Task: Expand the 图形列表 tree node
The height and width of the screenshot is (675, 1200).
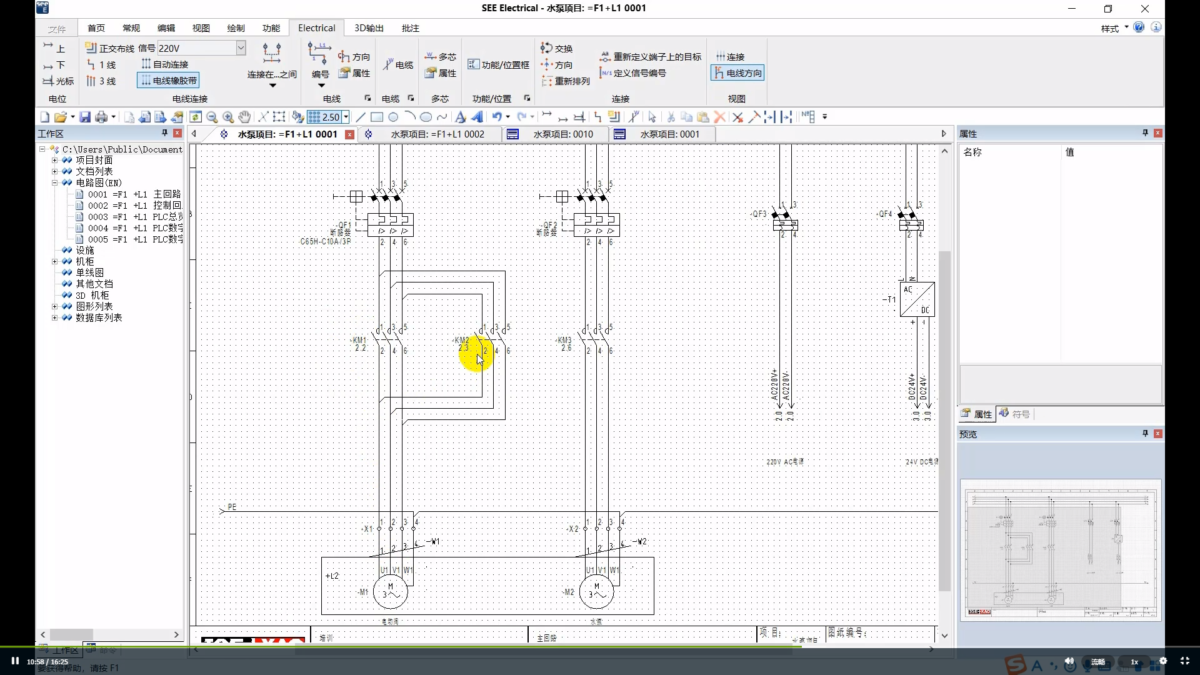Action: 55,306
